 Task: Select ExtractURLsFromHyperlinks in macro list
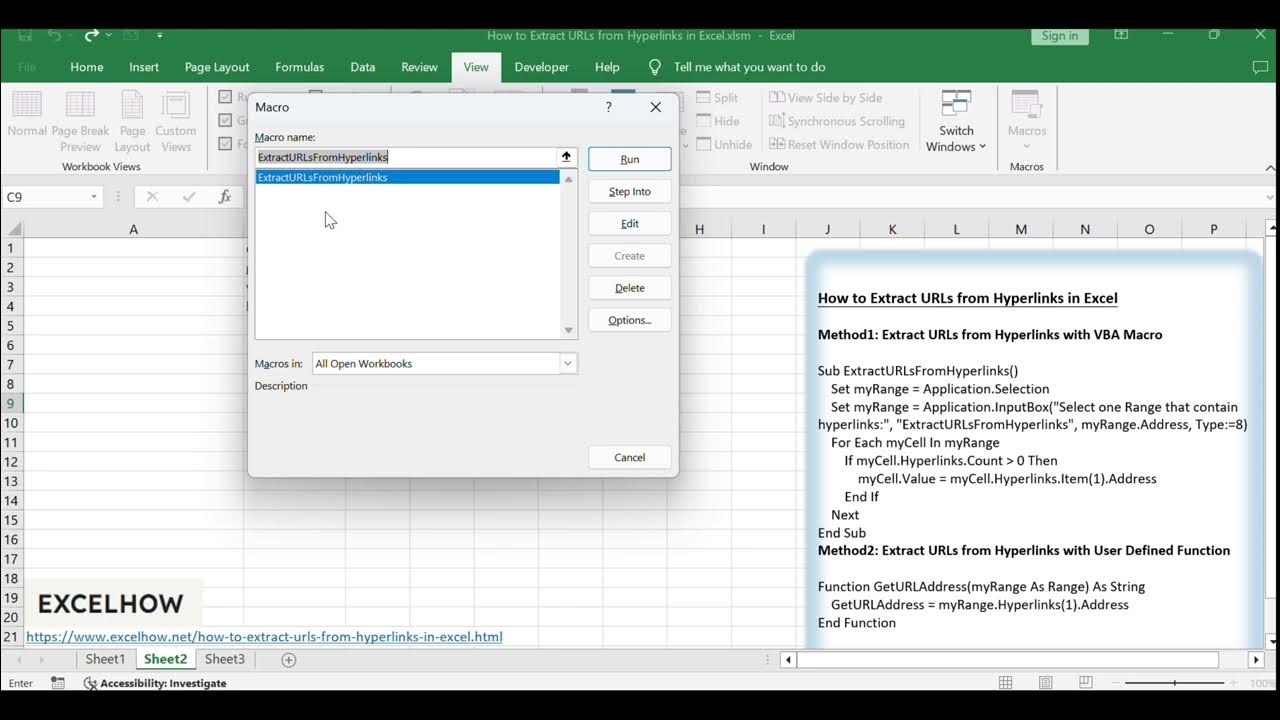(407, 177)
